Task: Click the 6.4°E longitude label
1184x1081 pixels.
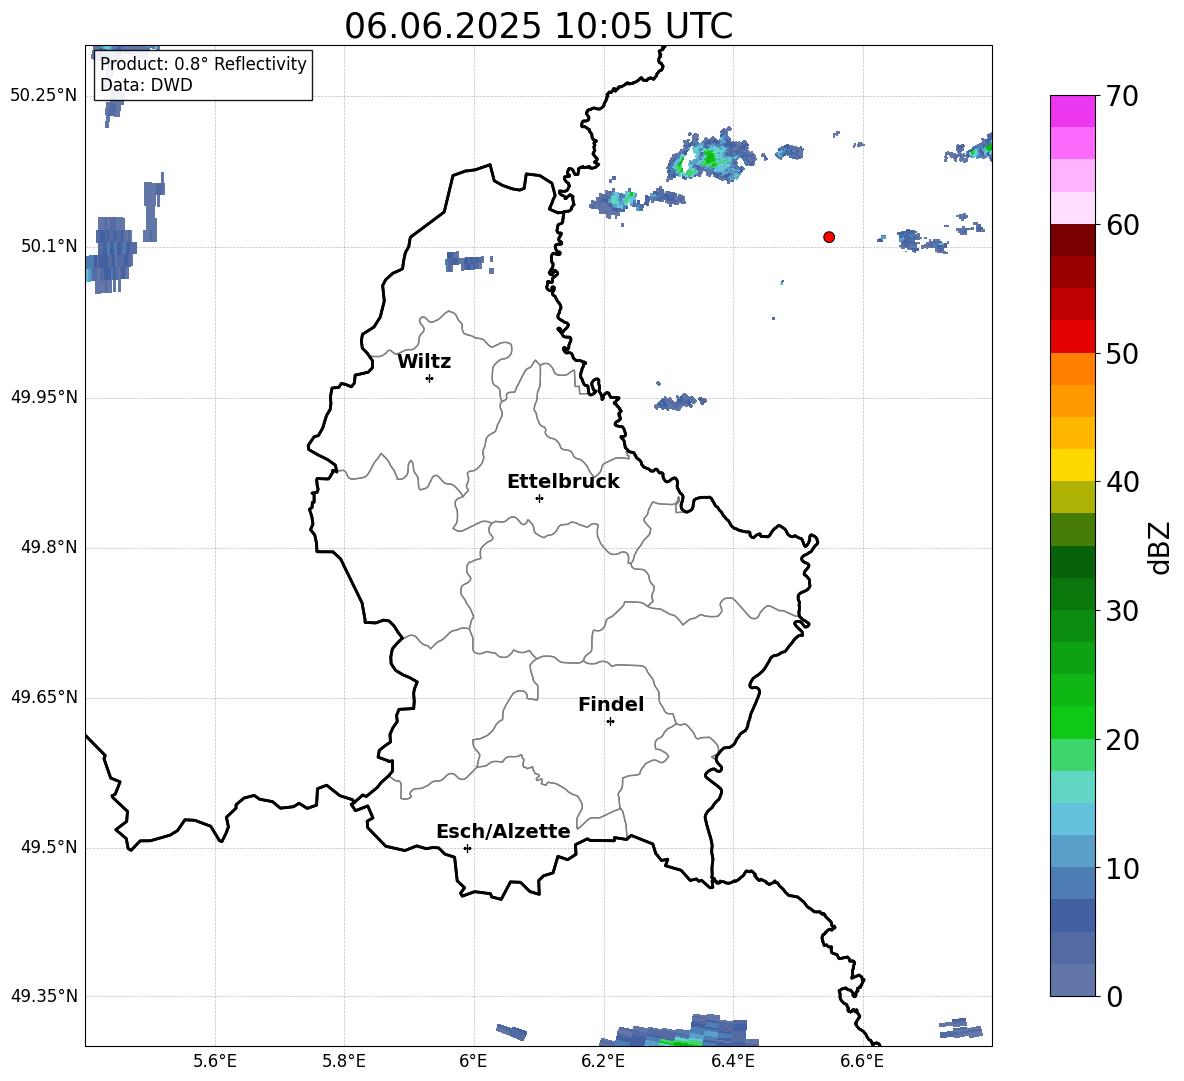Action: 732,1061
